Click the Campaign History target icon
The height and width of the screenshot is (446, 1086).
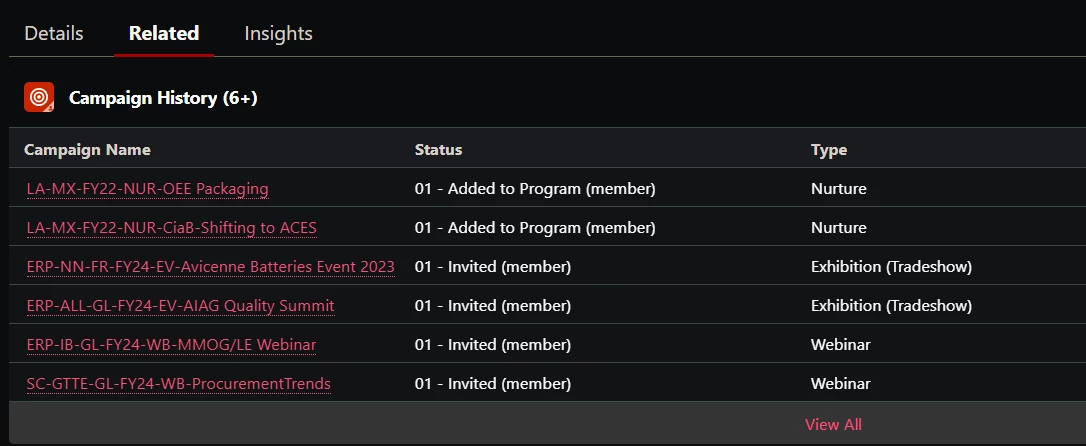coord(39,97)
